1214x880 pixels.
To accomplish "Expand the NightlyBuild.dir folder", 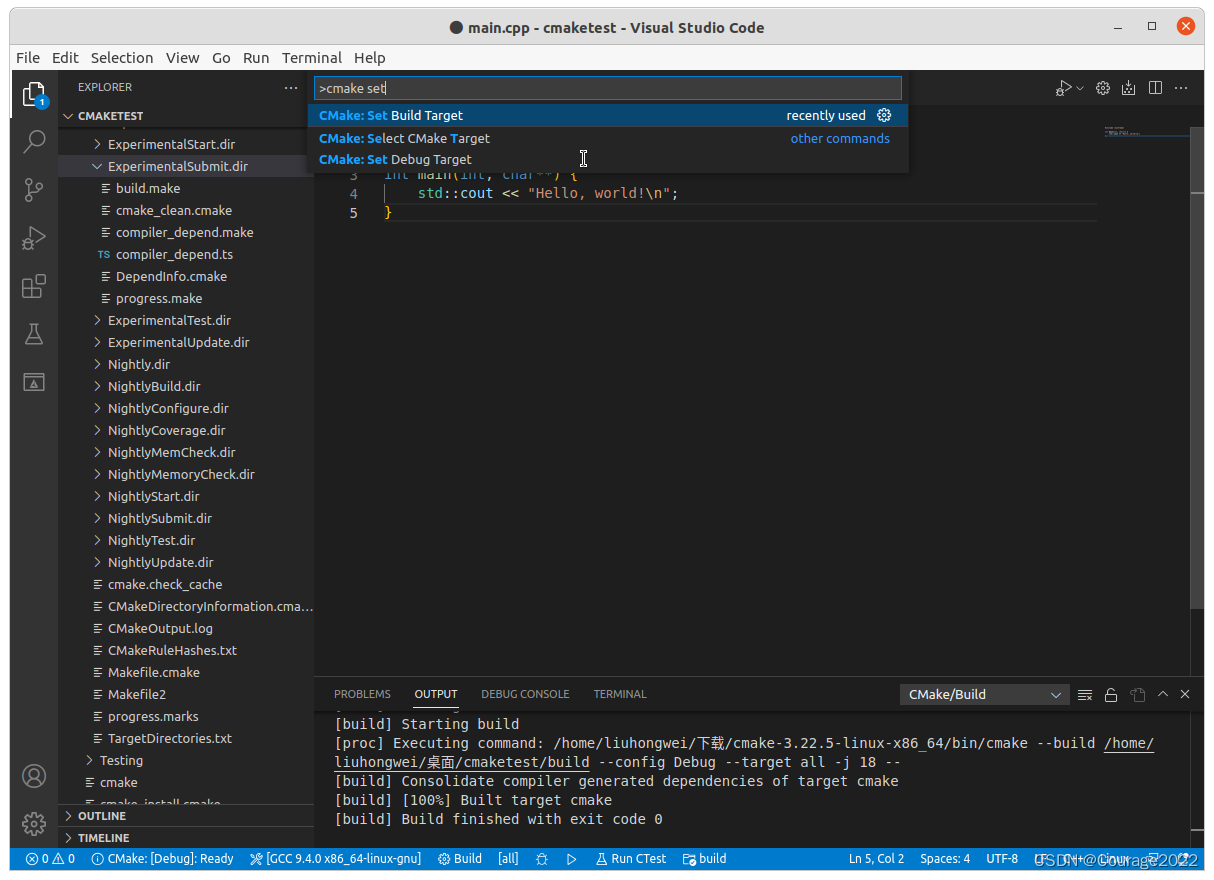I will (x=186, y=386).
